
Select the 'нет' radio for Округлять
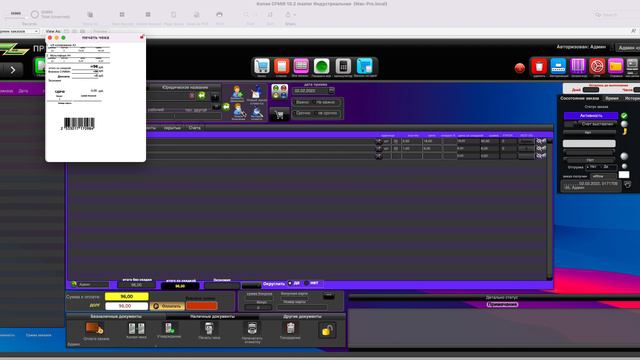(307, 283)
